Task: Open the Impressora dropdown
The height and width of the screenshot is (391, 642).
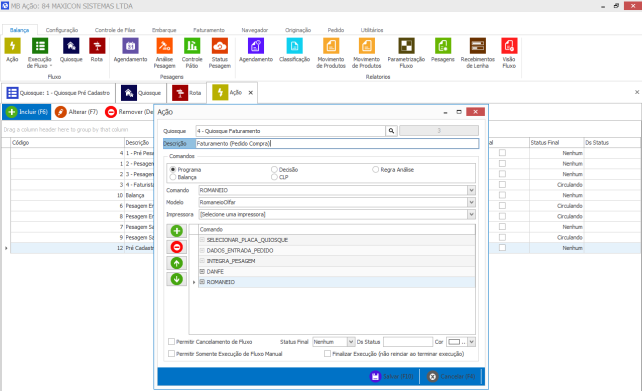Action: pos(471,215)
